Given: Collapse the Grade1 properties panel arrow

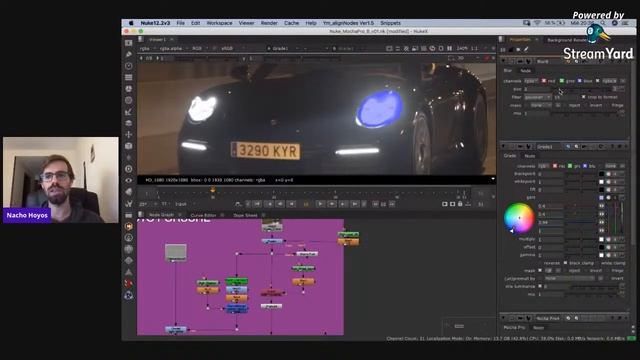Looking at the screenshot, I should coord(504,147).
